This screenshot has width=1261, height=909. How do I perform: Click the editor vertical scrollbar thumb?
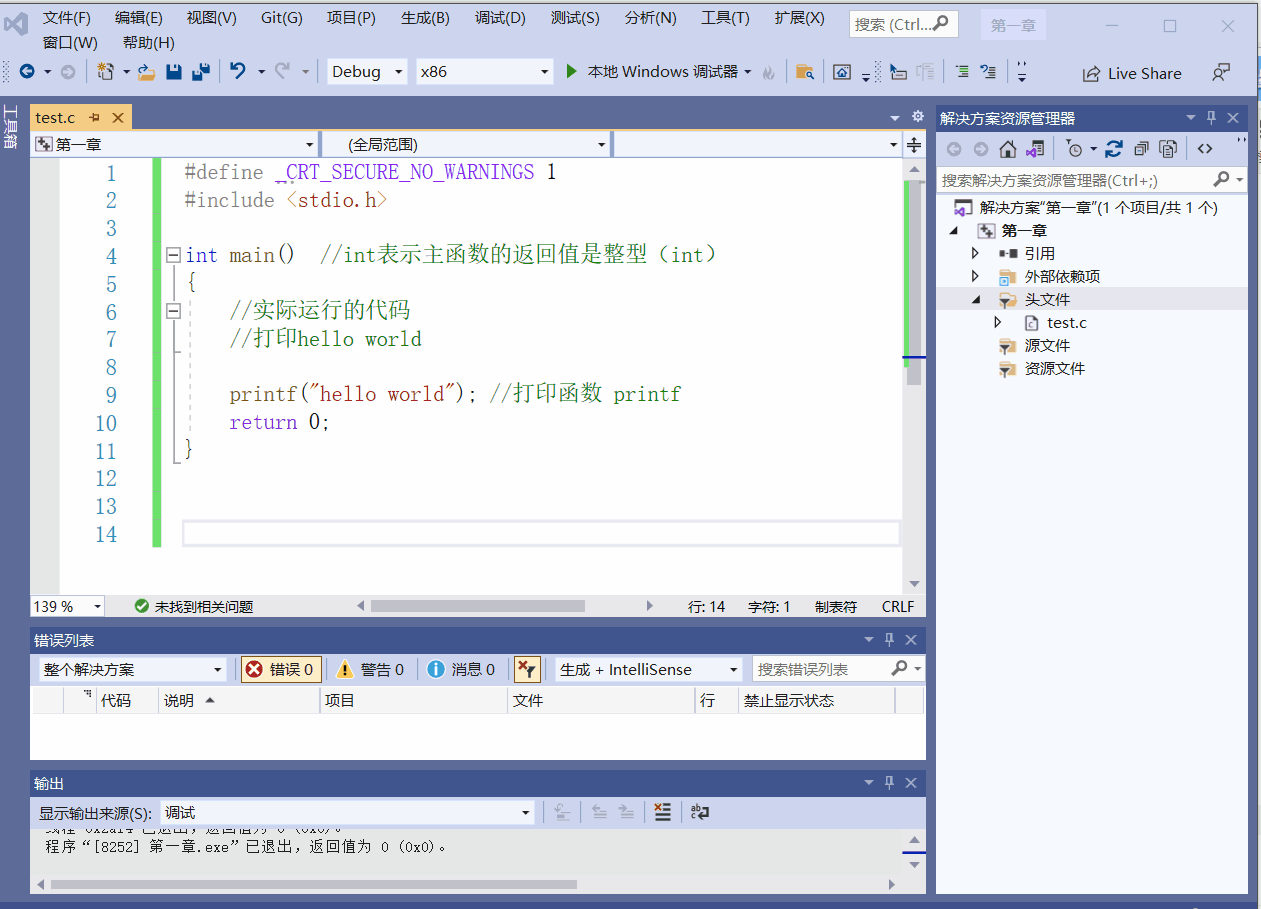914,283
